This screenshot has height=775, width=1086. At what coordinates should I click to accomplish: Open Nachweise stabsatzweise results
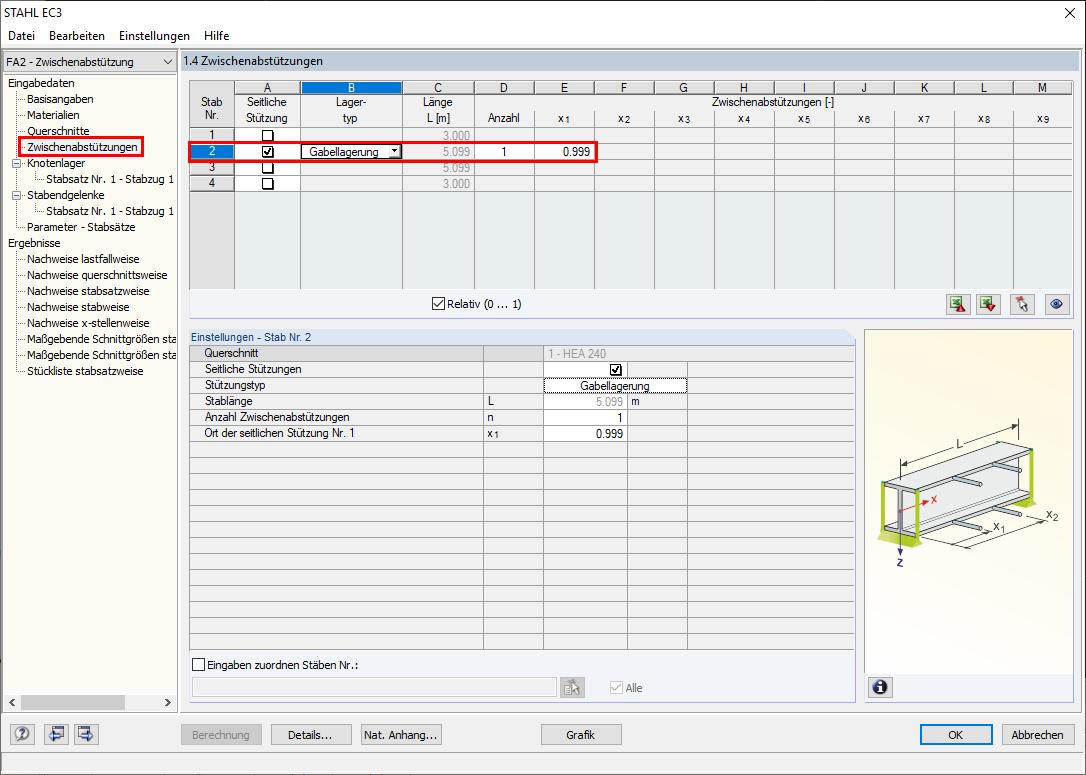coord(88,291)
